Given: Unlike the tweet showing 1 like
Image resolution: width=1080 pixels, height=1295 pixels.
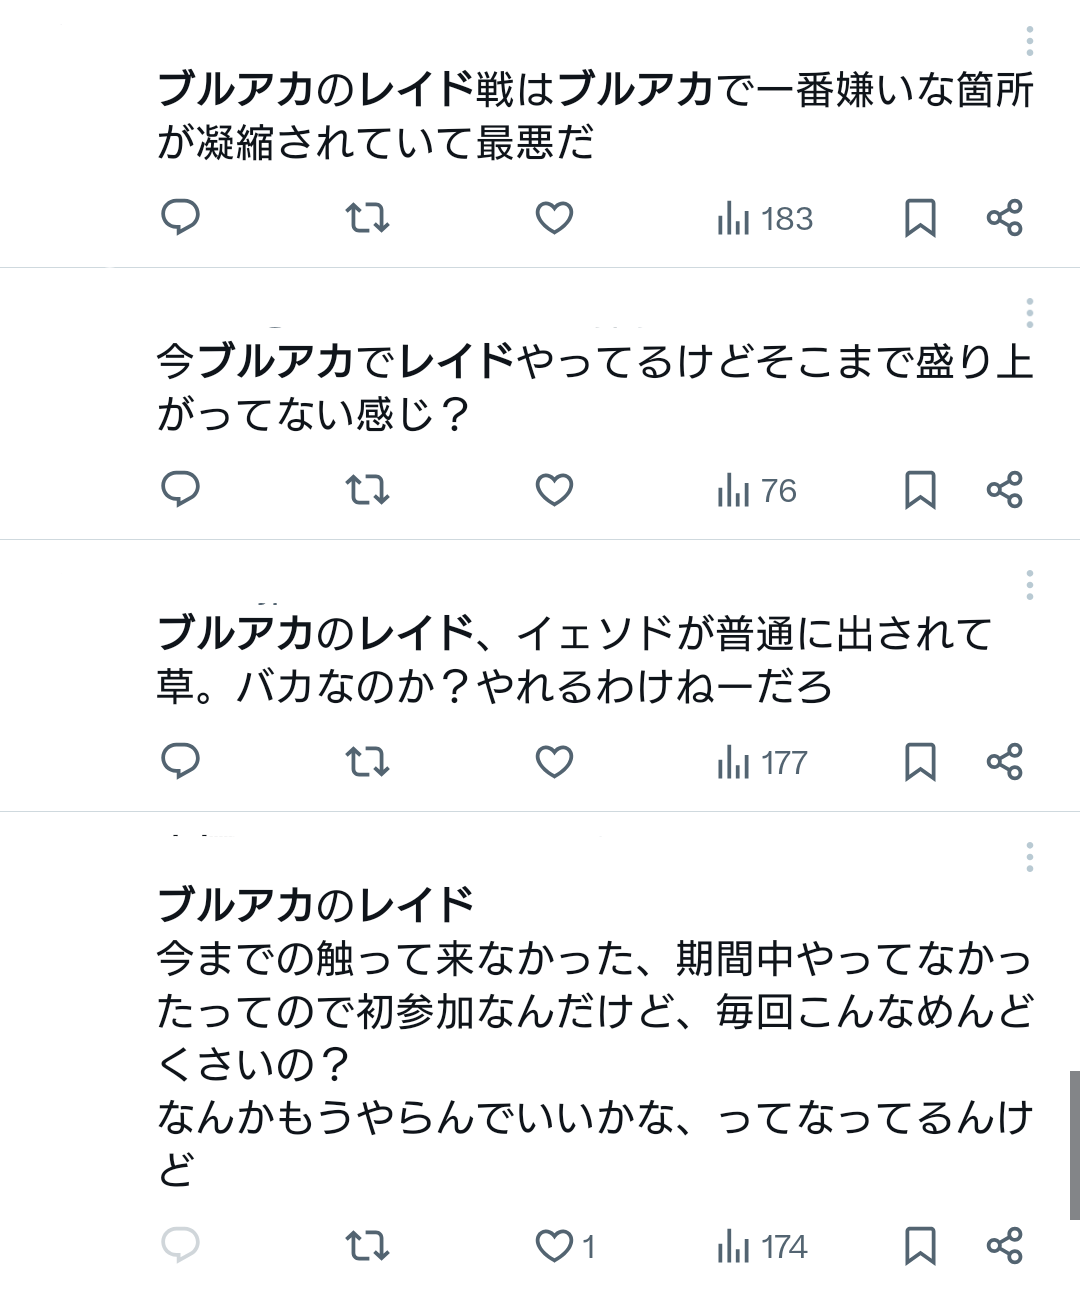Looking at the screenshot, I should [554, 1246].
